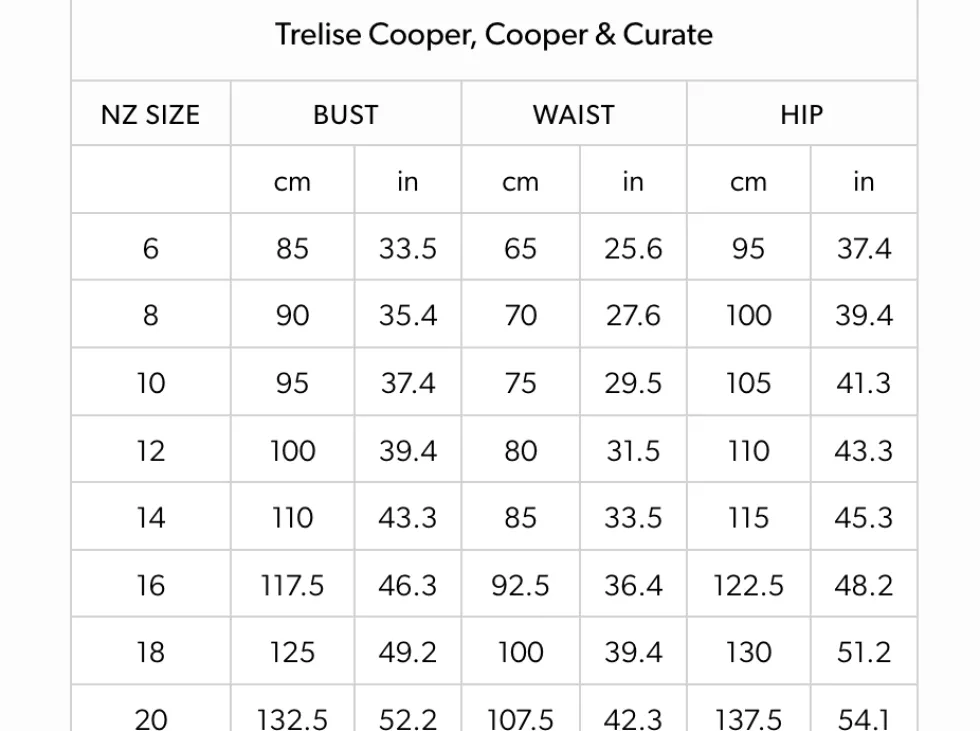Click the cm subheader under BUST
This screenshot has height=731, width=980.
point(292,182)
